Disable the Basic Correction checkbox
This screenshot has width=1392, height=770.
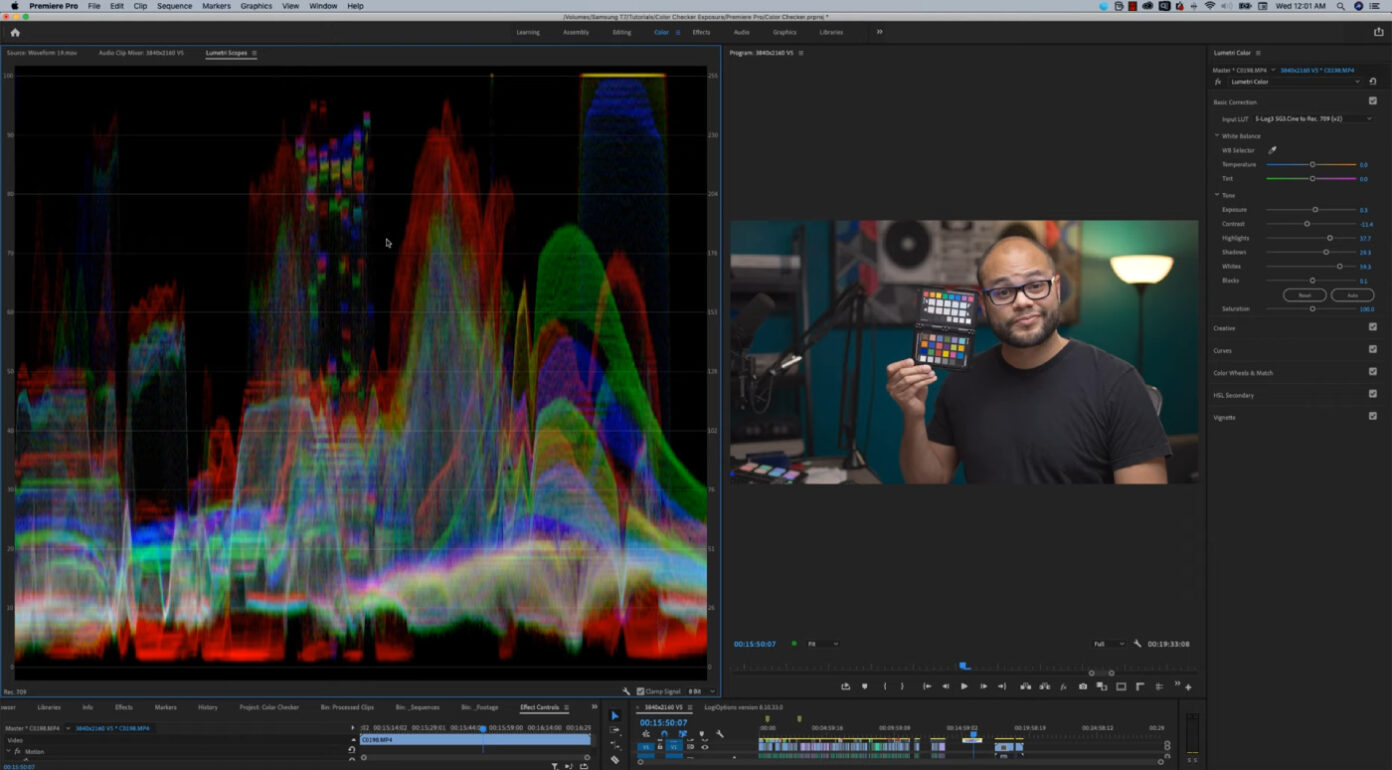pos(1374,100)
